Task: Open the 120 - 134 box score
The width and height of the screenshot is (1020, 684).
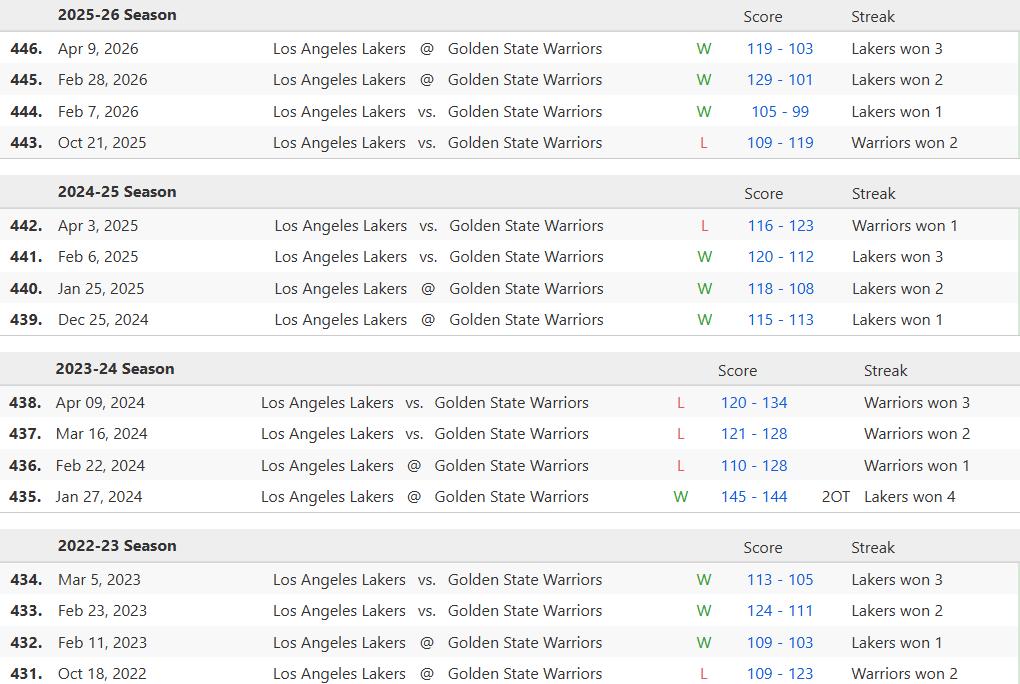Action: (x=753, y=403)
